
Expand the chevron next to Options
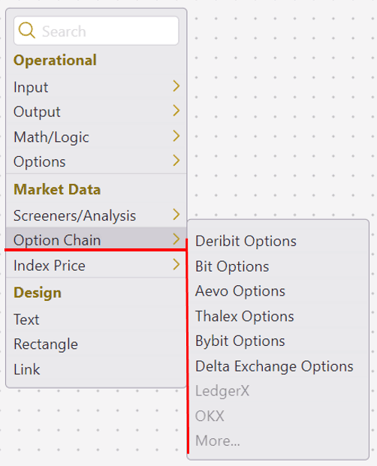click(176, 160)
